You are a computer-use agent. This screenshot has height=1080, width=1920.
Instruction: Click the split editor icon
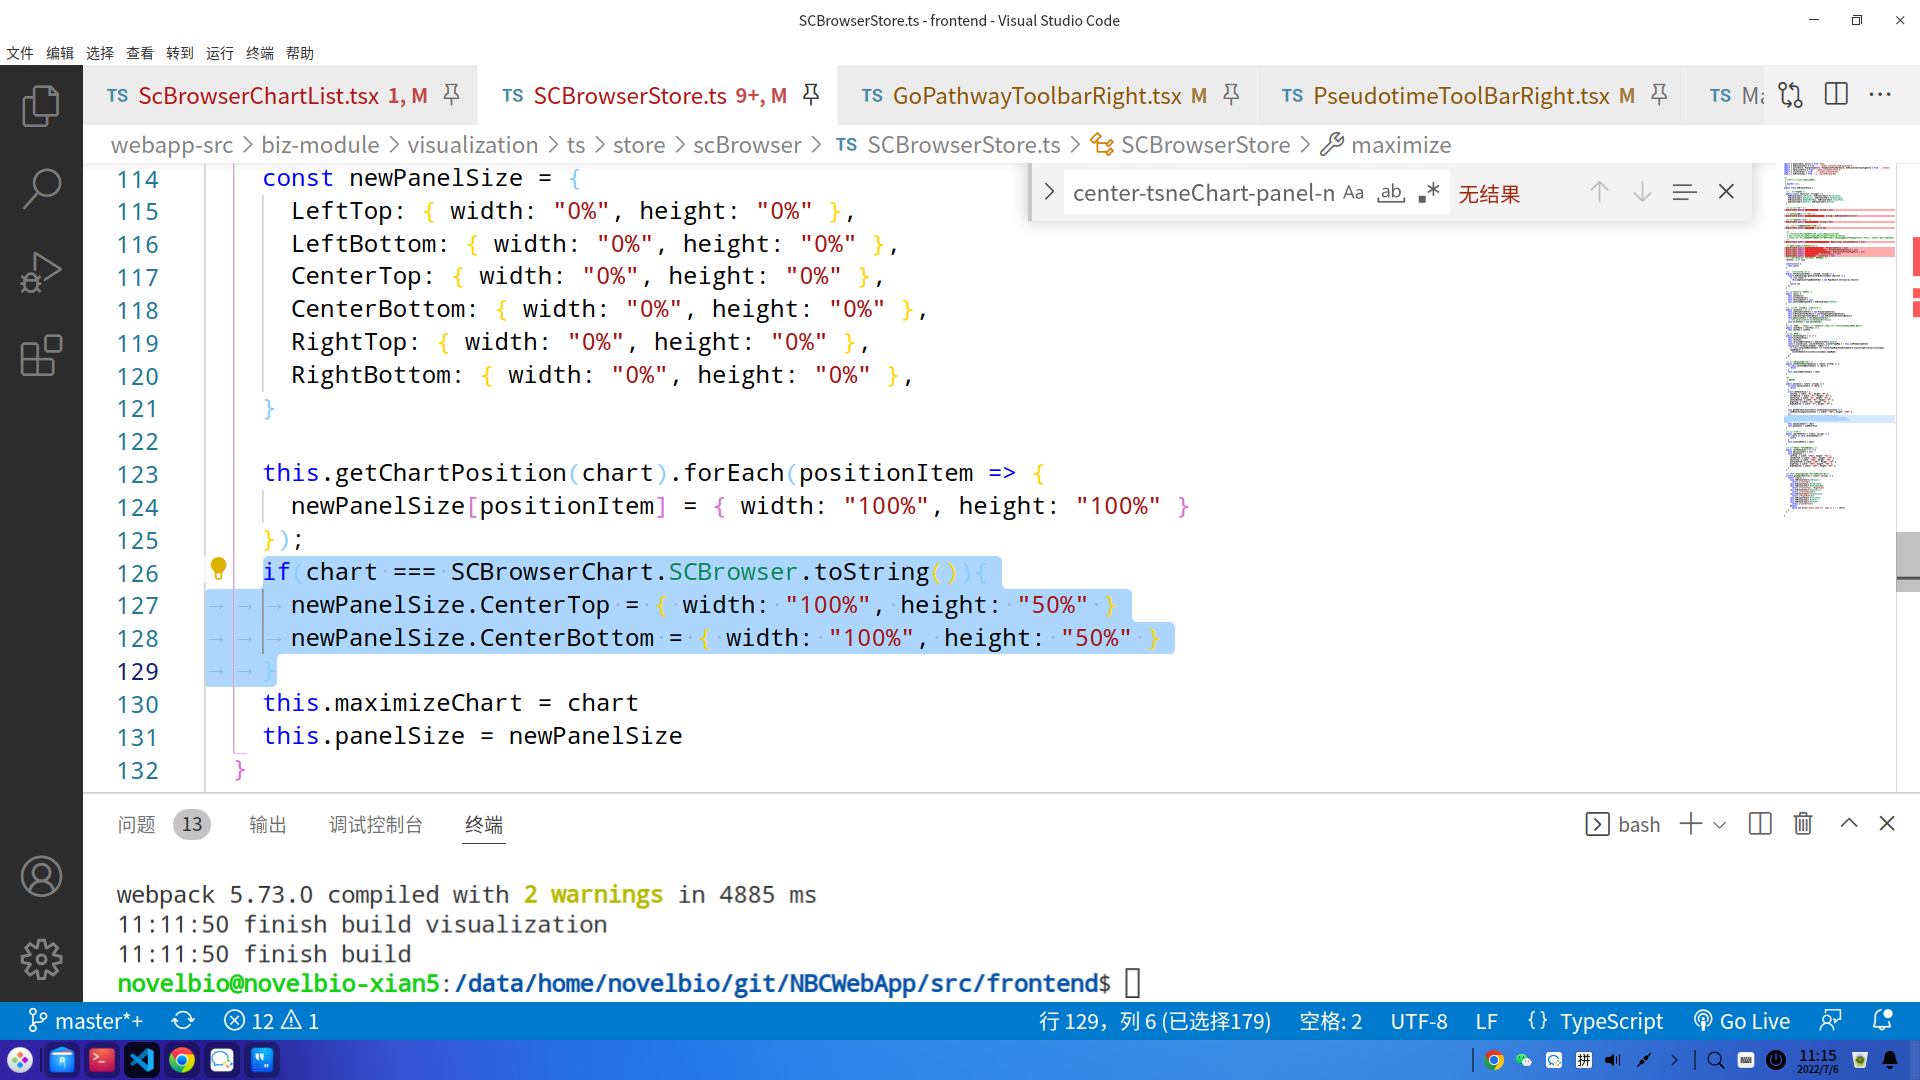1836,95
